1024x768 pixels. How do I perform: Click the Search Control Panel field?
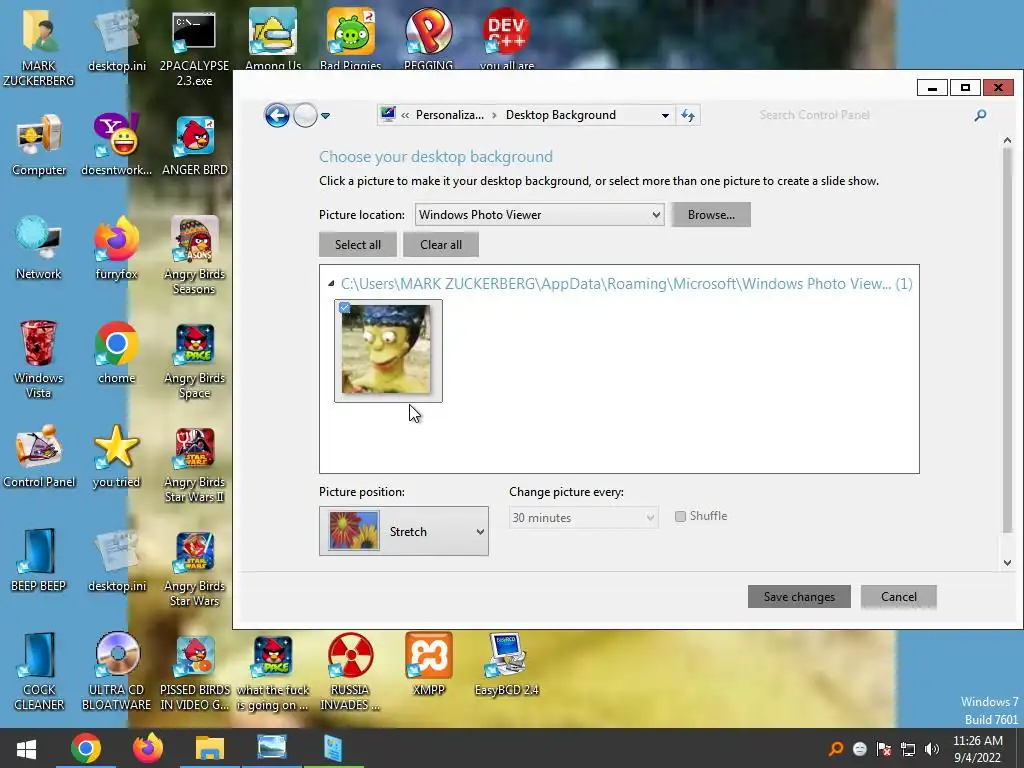pos(862,116)
